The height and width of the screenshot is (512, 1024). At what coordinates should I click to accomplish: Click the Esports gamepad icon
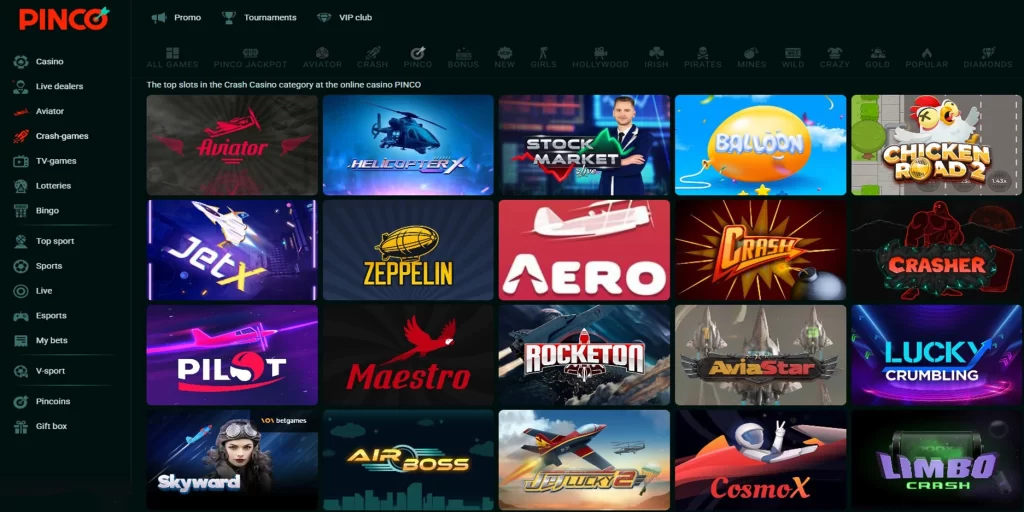pos(20,316)
